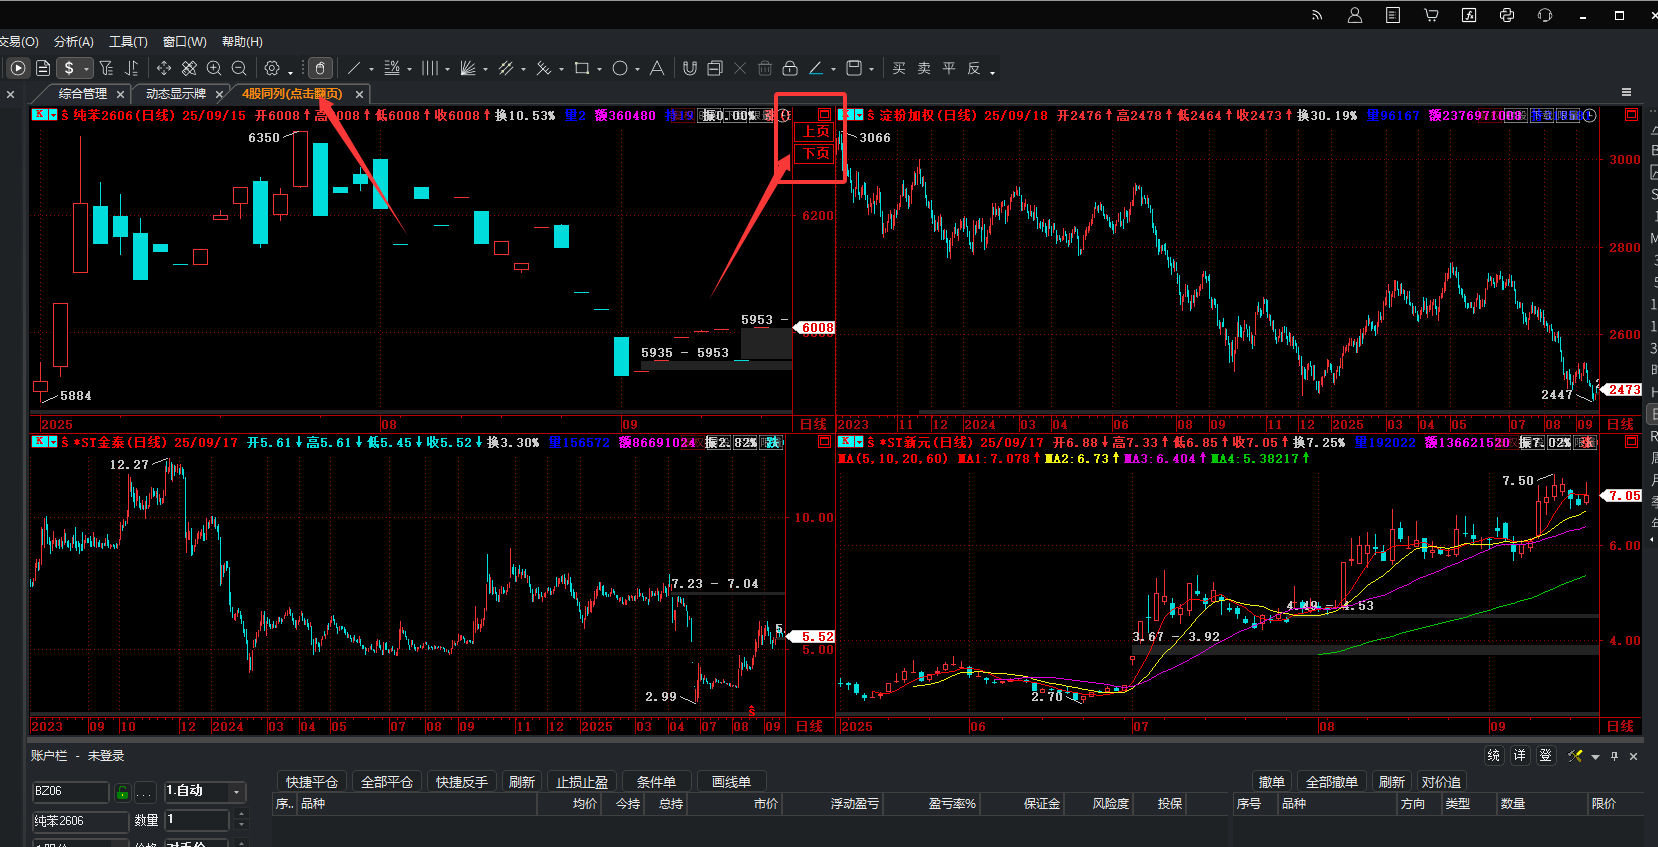This screenshot has height=847, width=1658.
Task: Click the trash delete drawings icon
Action: tap(765, 68)
